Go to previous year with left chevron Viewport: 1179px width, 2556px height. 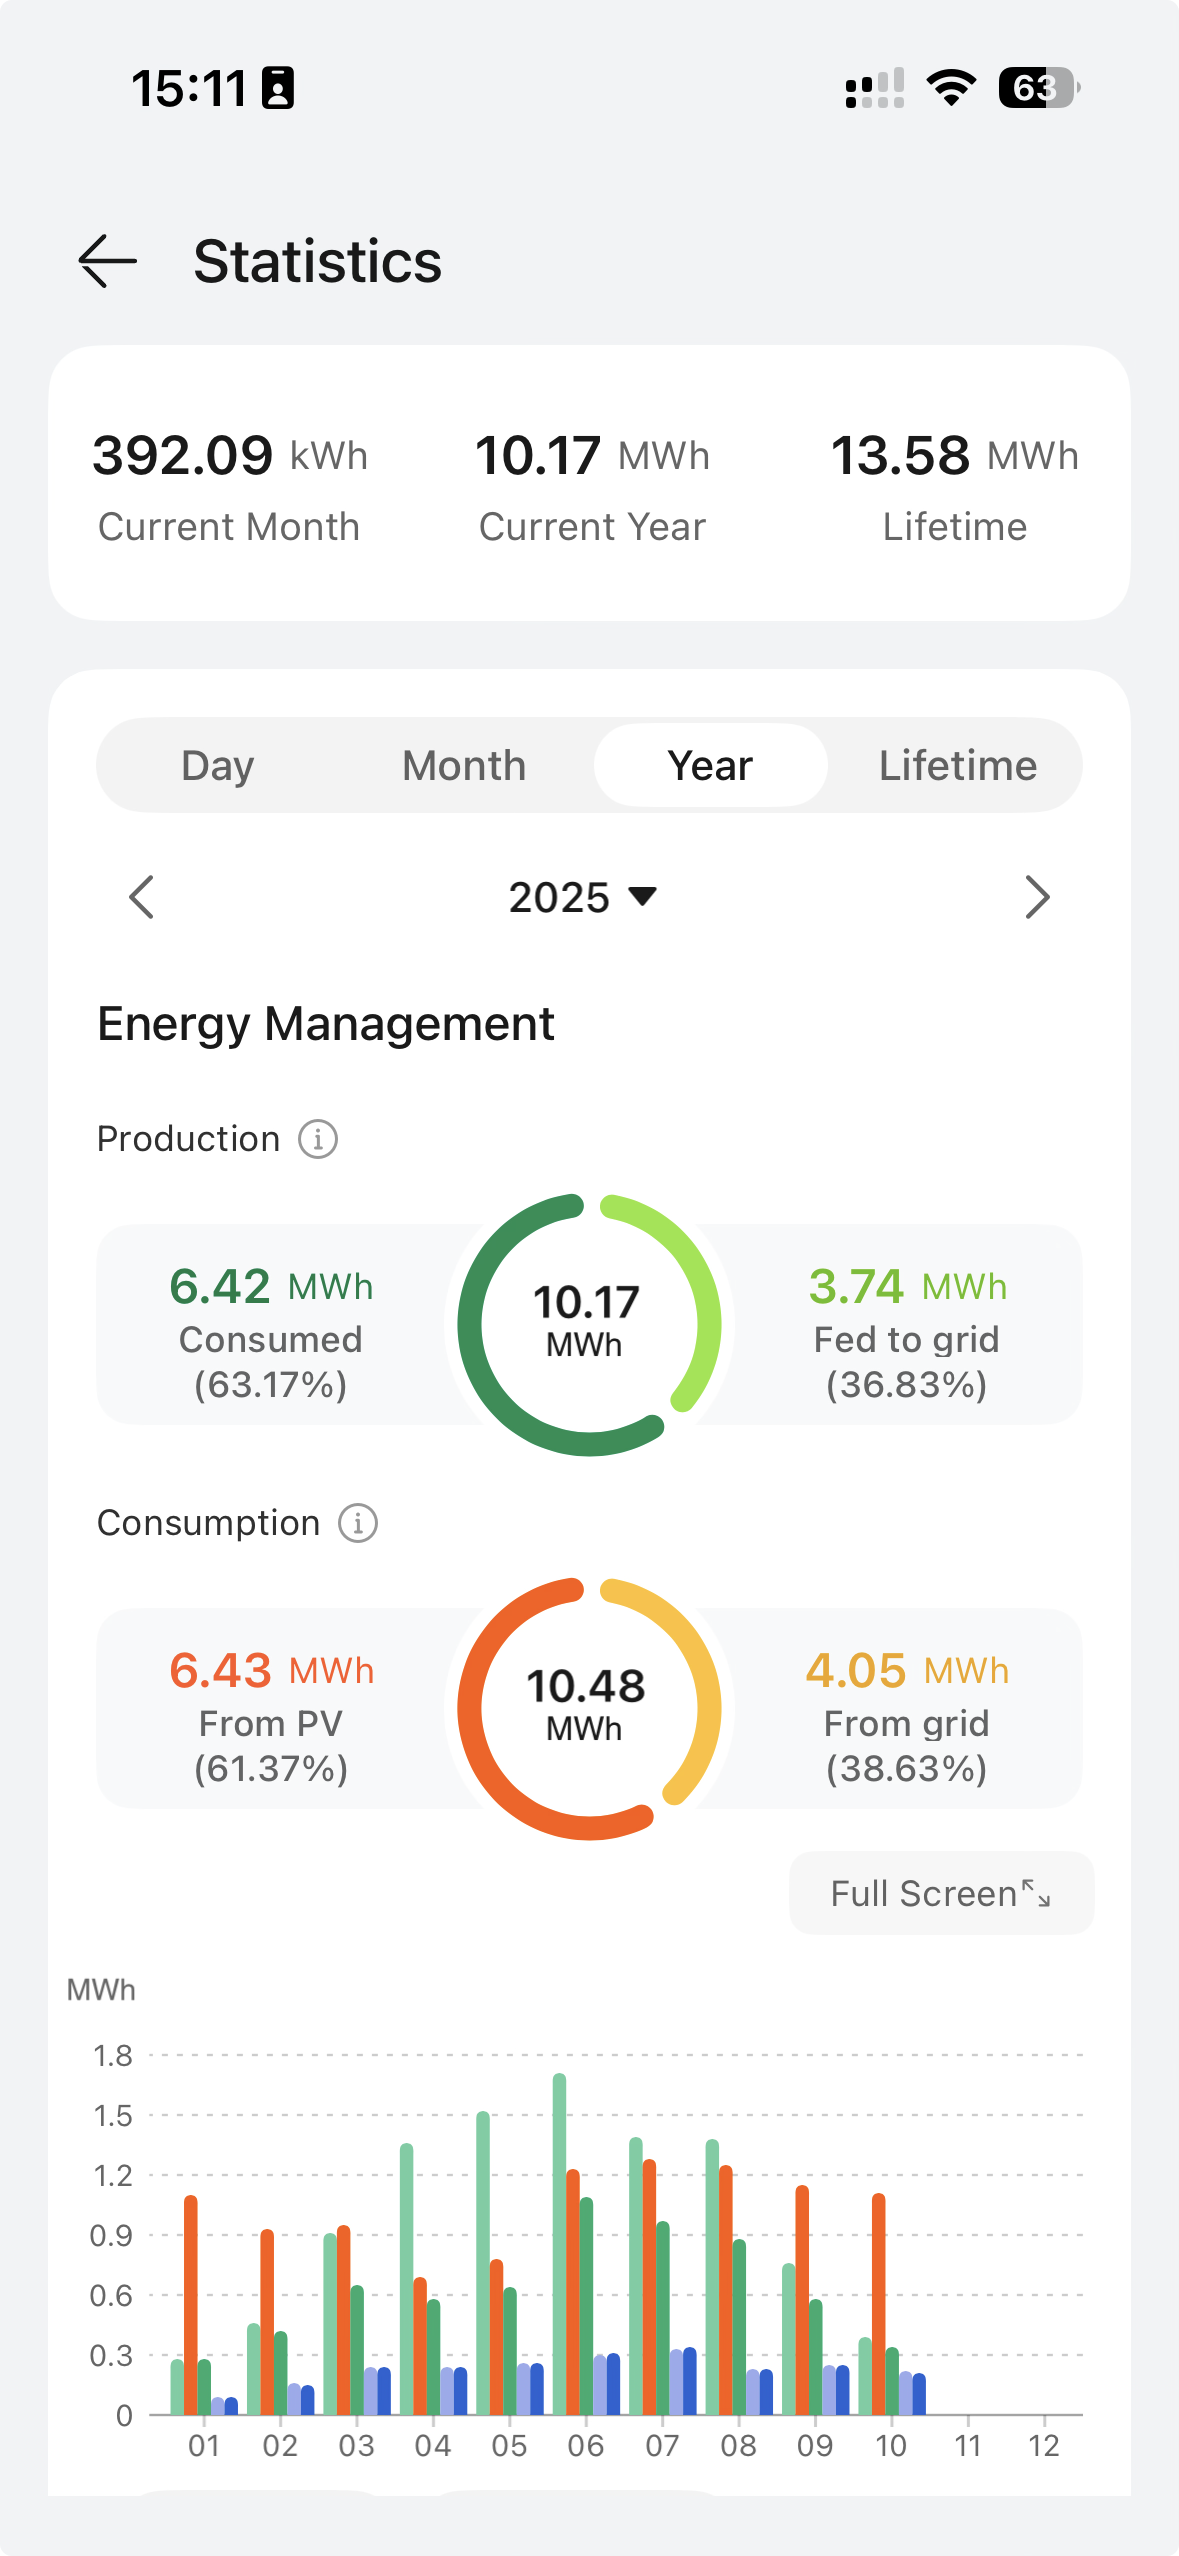click(142, 897)
